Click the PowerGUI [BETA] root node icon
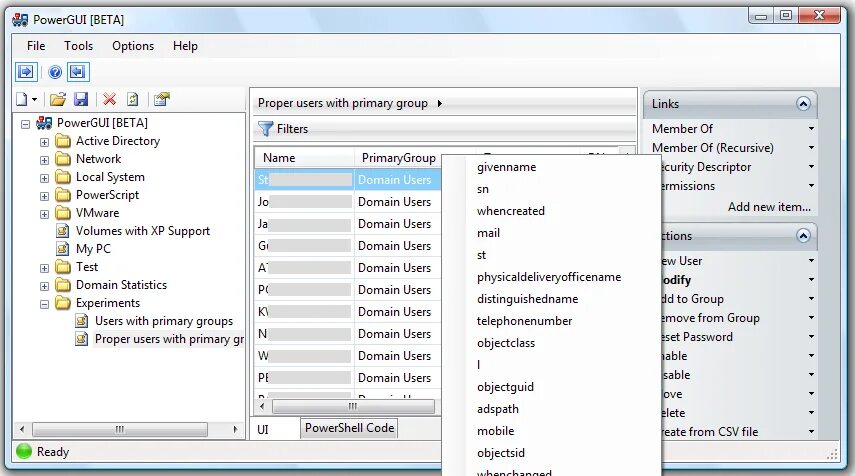Viewport: 855px width, 476px height. [44, 123]
